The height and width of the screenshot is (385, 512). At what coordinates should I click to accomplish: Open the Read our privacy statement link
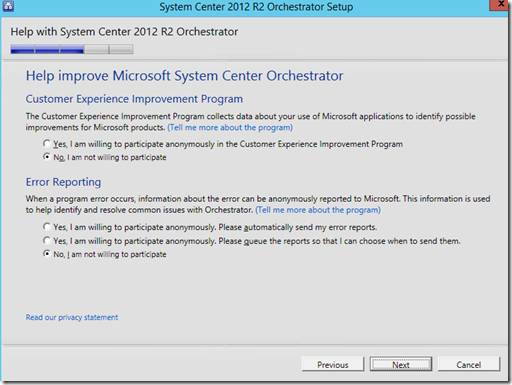coord(72,317)
